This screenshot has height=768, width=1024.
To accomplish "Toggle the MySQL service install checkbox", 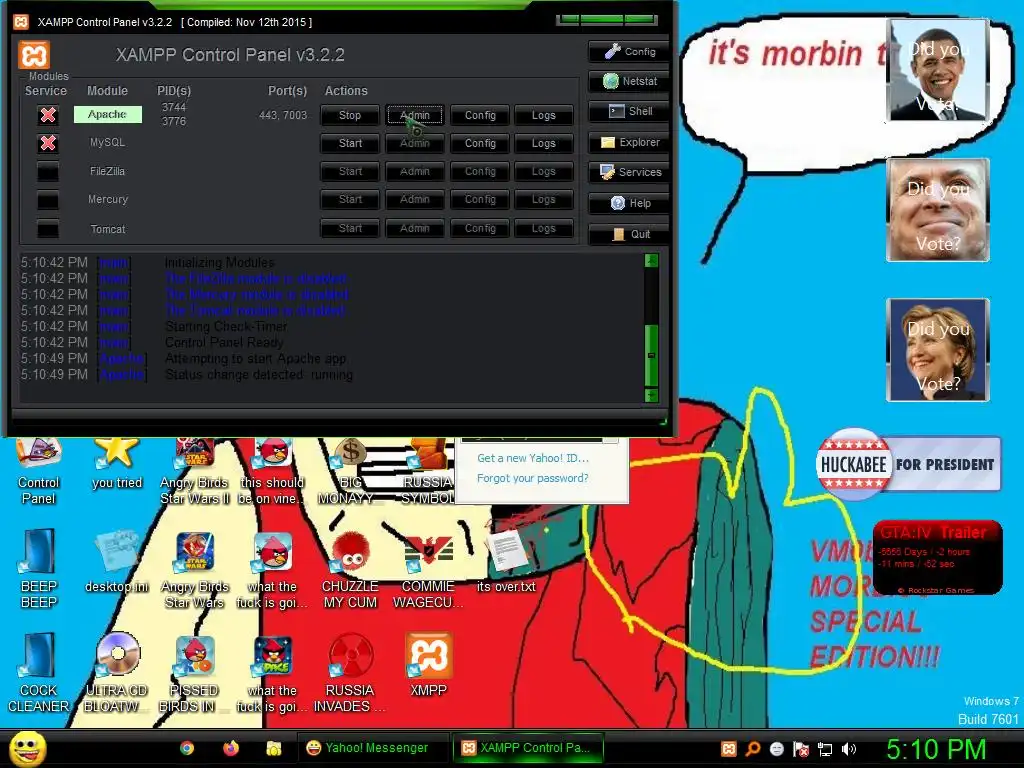I will point(48,143).
